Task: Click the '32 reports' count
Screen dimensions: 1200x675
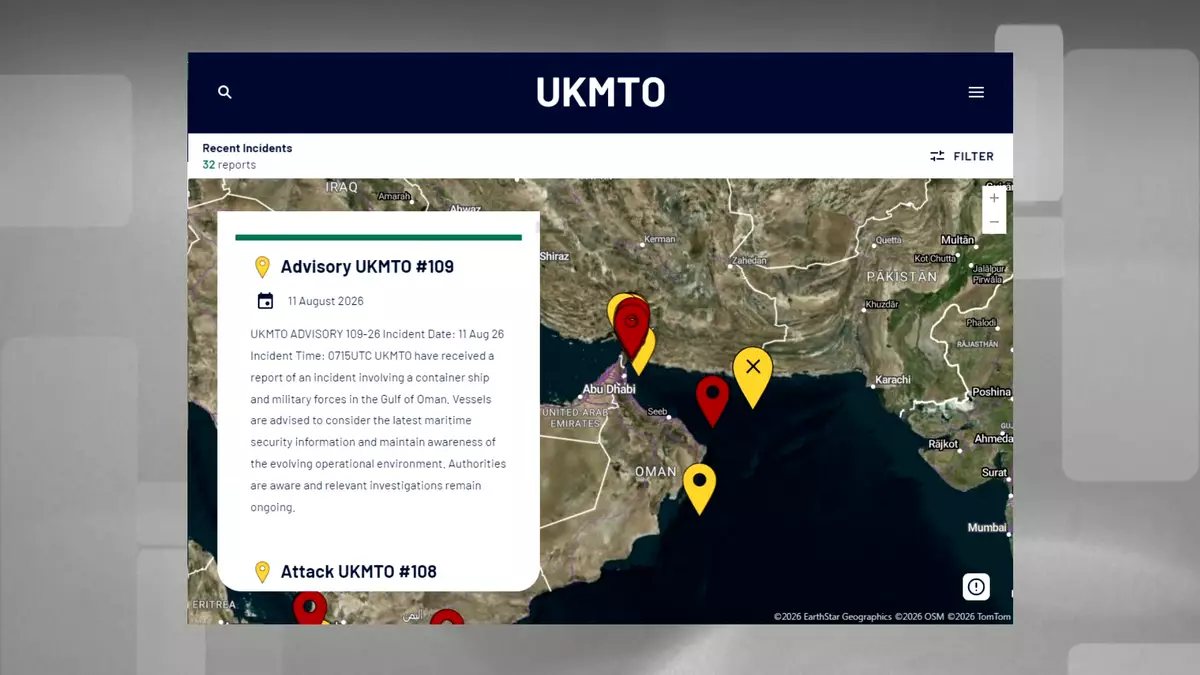Action: [229, 165]
